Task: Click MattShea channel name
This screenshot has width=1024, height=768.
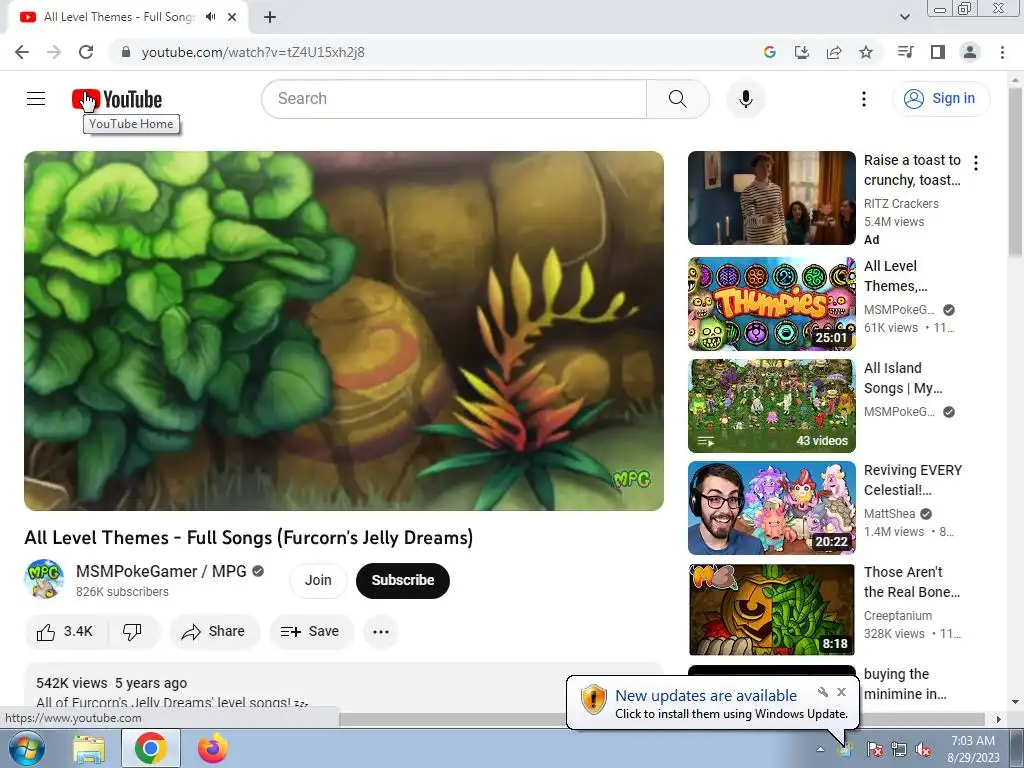Action: [889, 514]
